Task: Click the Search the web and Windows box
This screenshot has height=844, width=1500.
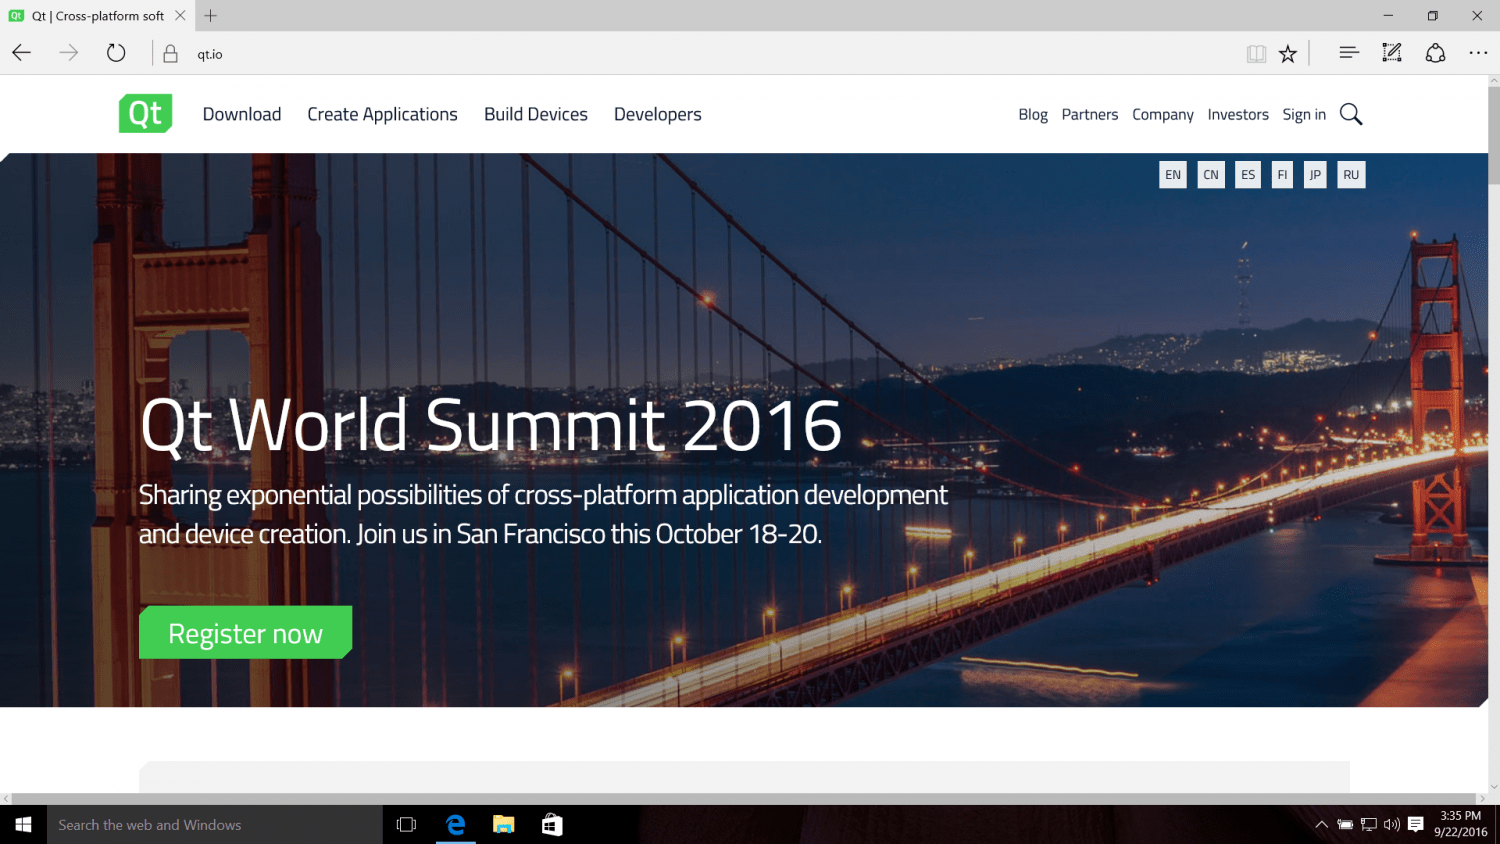Action: (x=213, y=825)
